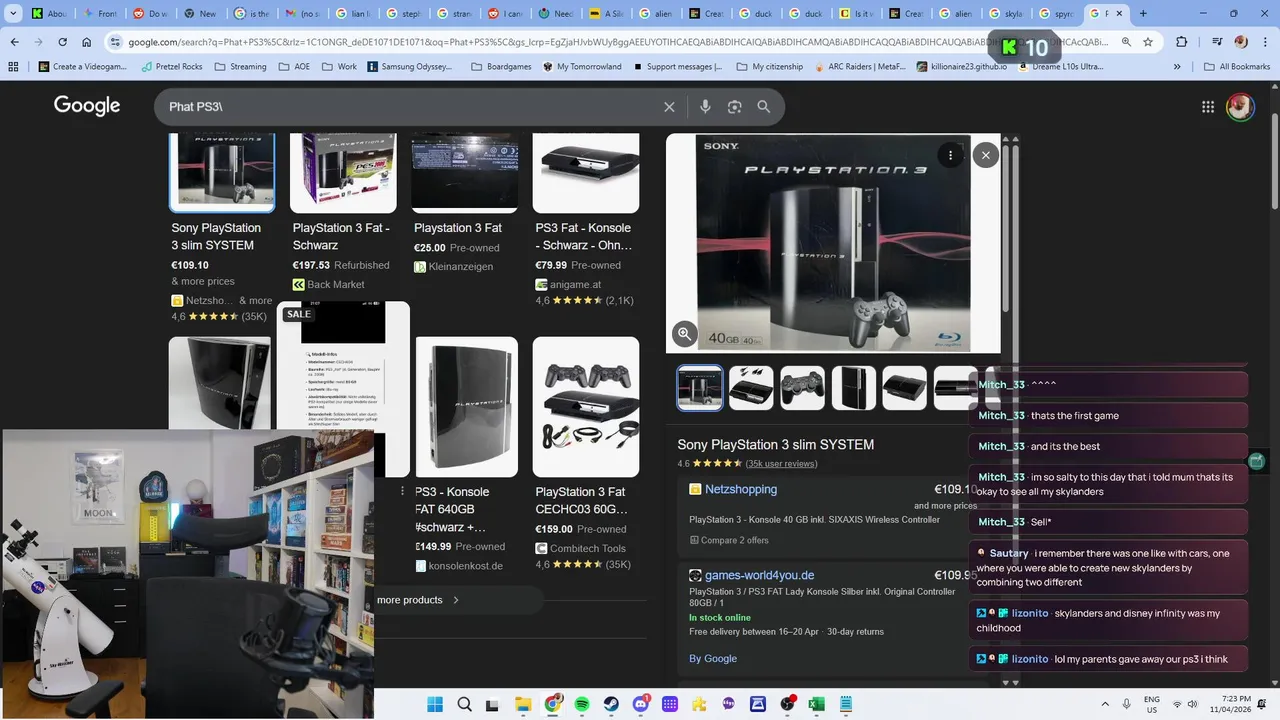Open File Explorer from the taskbar
The image size is (1280, 720).
tap(523, 704)
